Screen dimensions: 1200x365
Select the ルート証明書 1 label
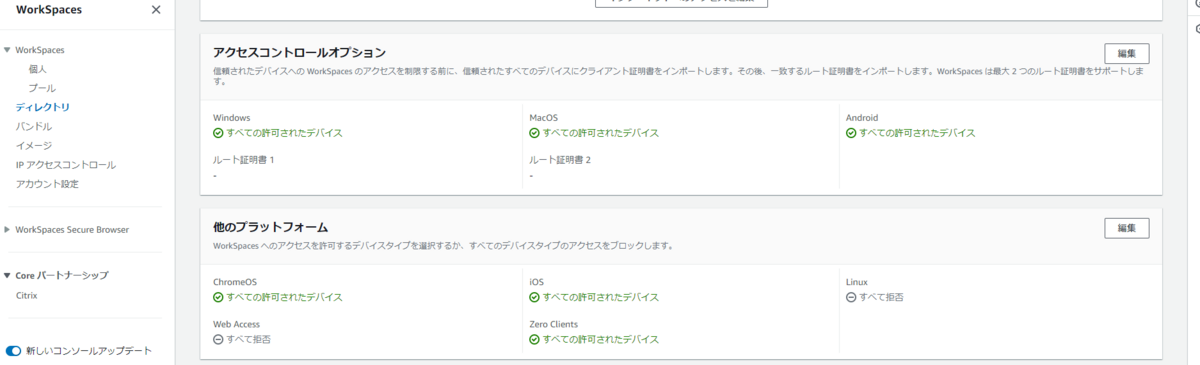pos(243,160)
